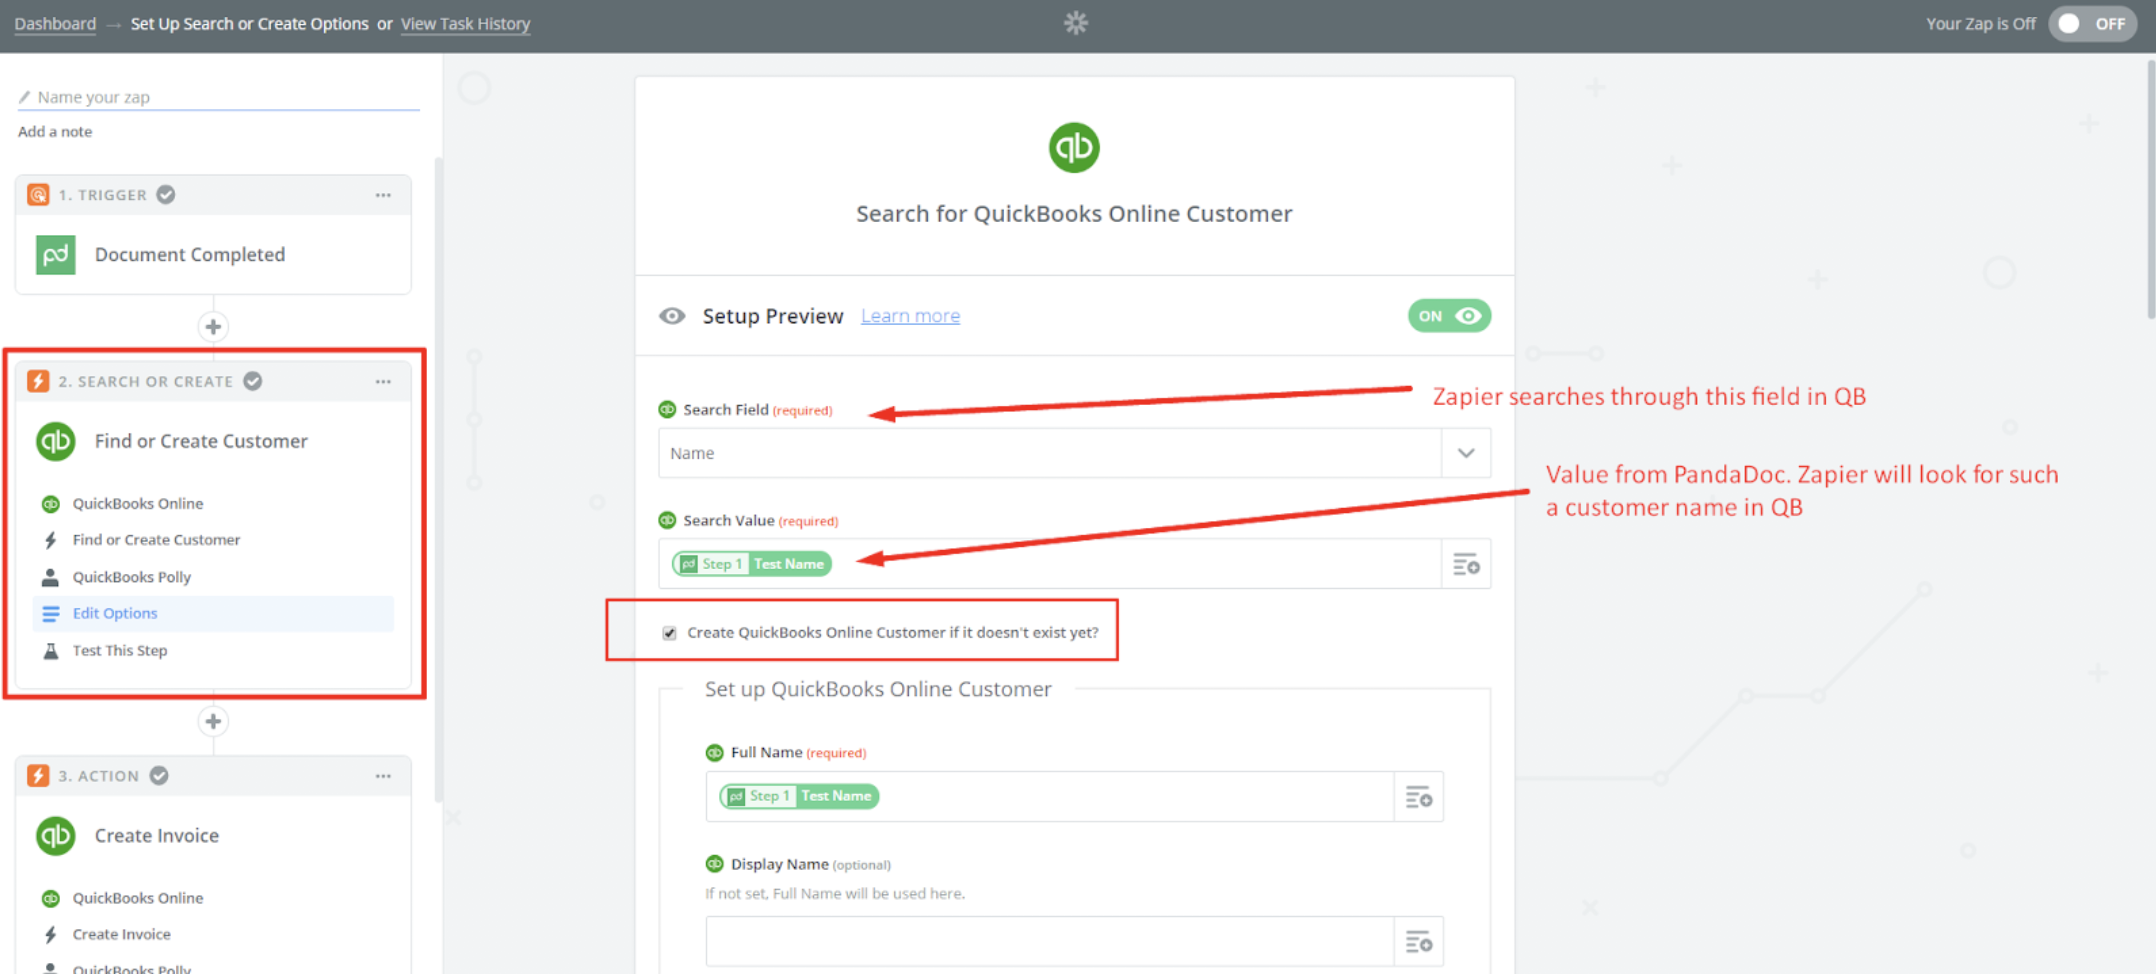Select Edit Options in step 2
Screen dimensions: 2156x974
point(115,613)
